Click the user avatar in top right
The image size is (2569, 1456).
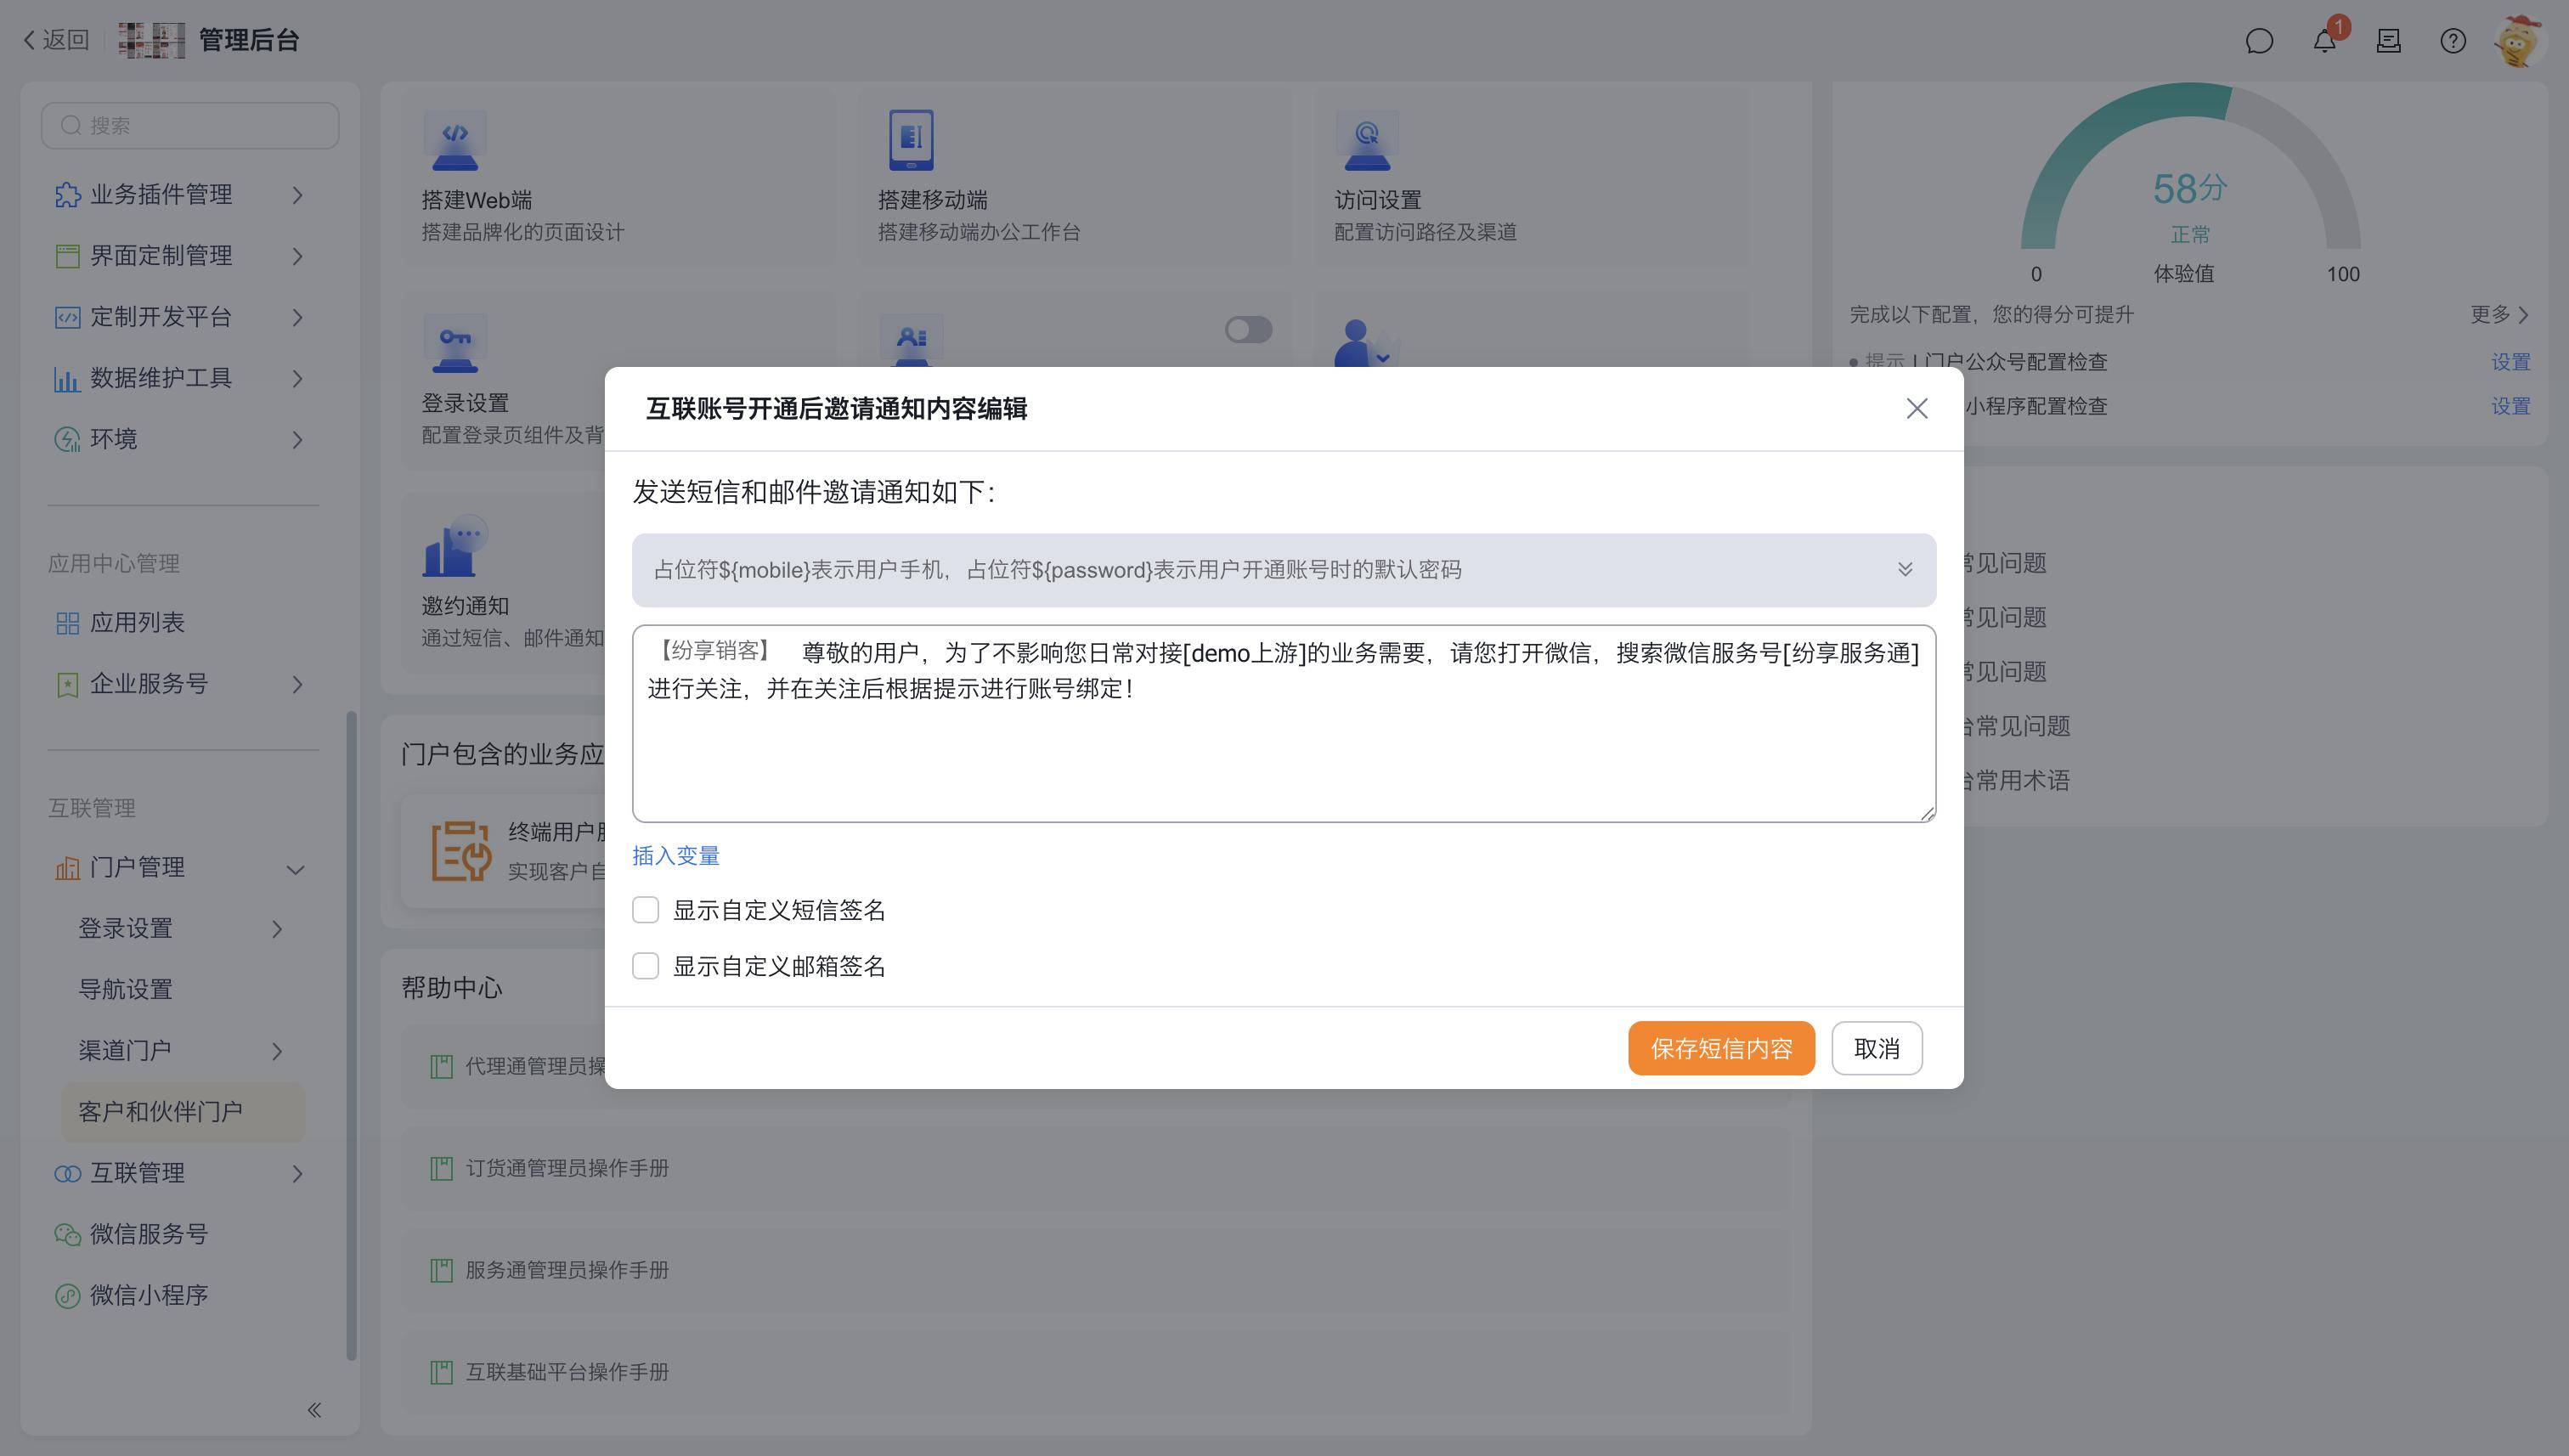pos(2517,41)
